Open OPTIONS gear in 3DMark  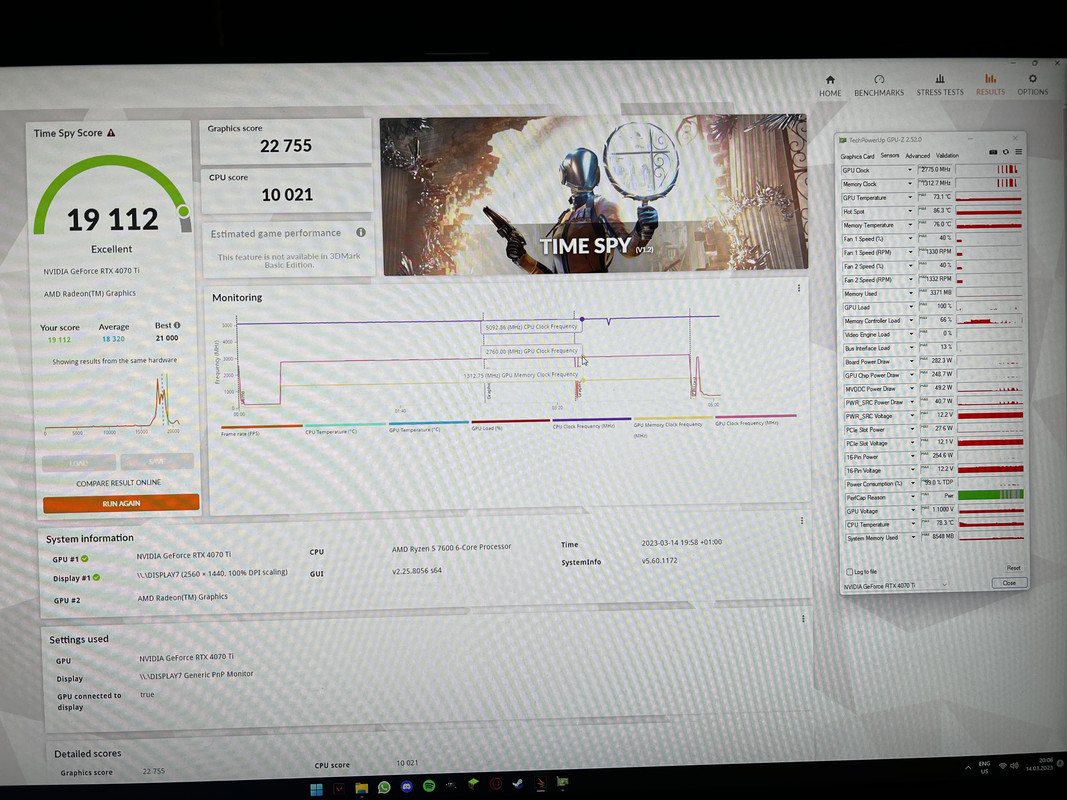[x=1032, y=85]
